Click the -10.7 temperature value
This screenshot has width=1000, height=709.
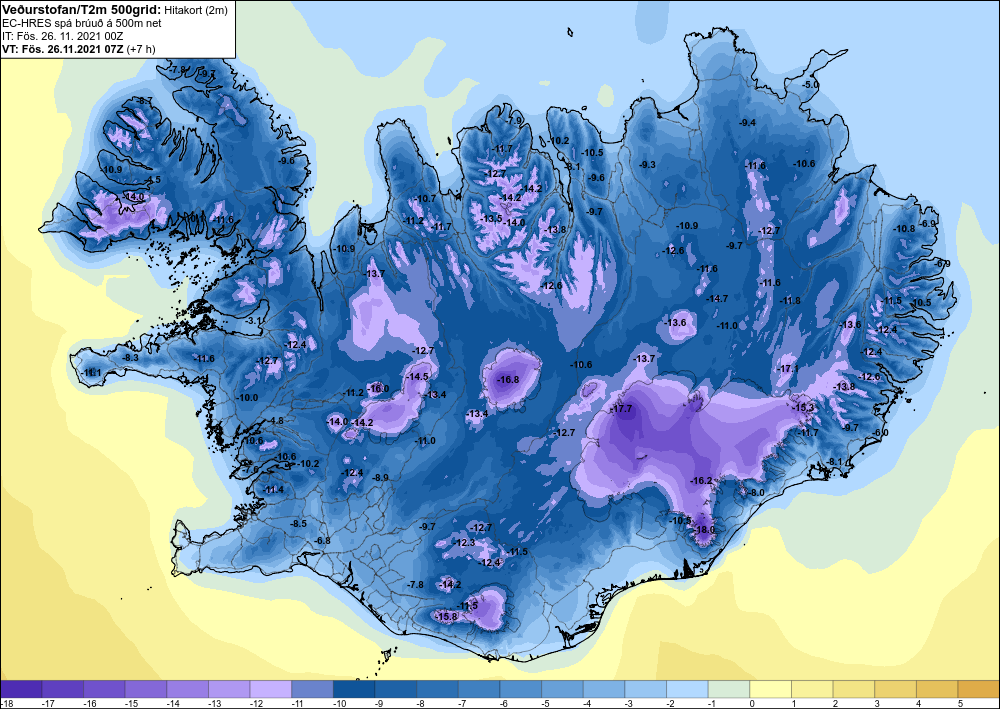coord(425,198)
